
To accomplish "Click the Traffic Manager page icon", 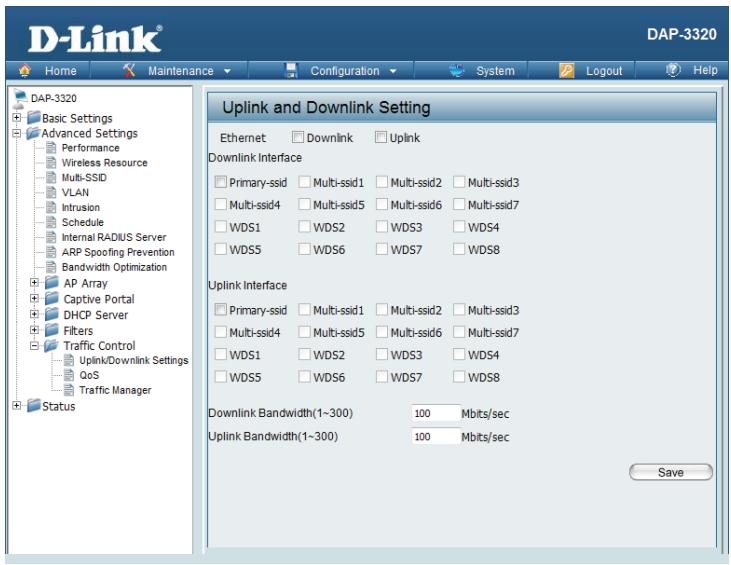I will 69,390.
